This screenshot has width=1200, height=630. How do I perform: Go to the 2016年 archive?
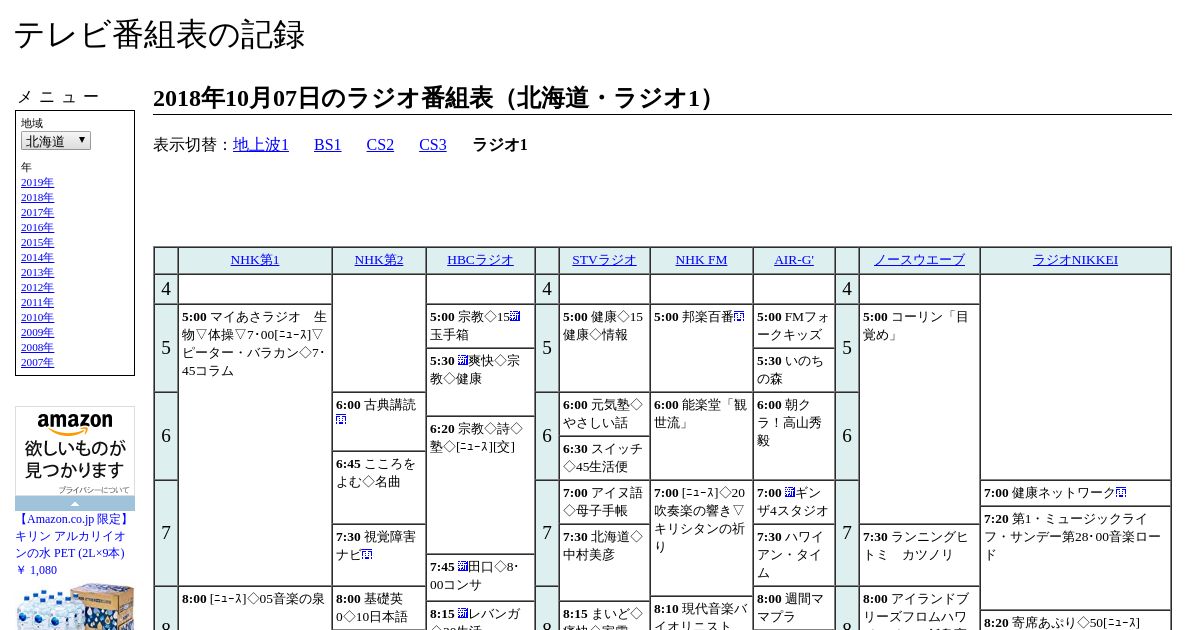[37, 227]
